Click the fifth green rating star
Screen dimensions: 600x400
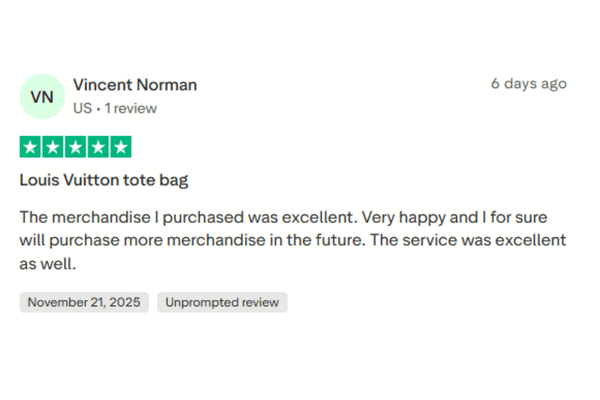point(121,147)
